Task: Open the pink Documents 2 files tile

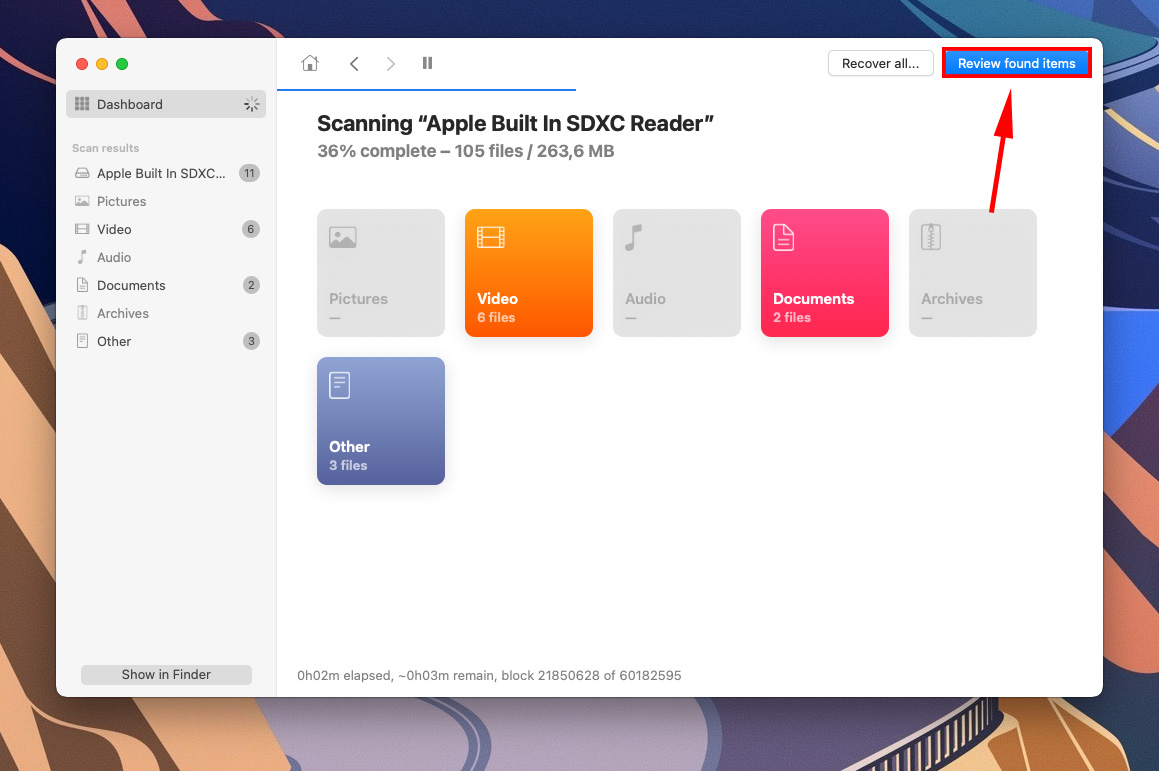Action: click(x=824, y=272)
